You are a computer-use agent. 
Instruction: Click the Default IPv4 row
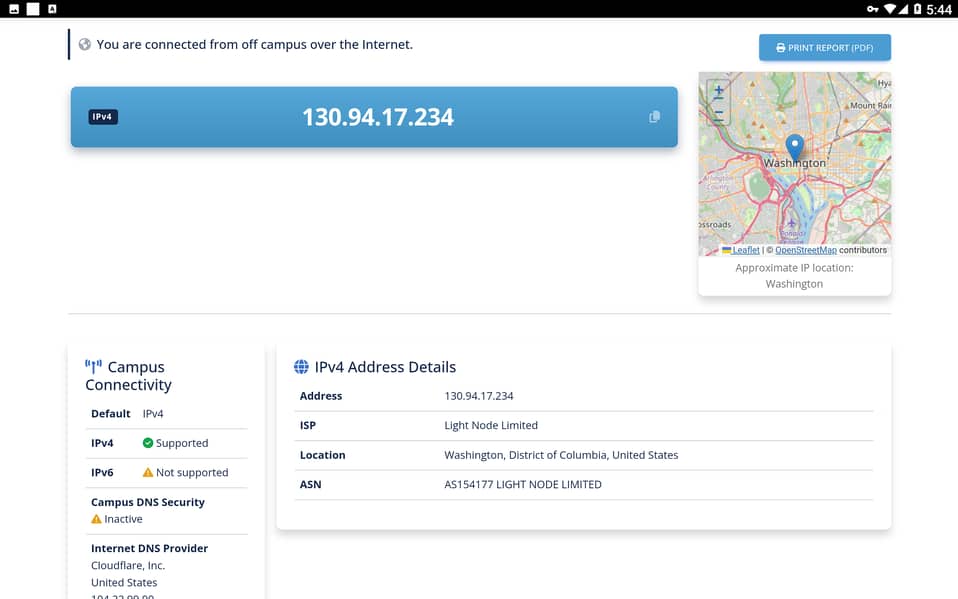(x=166, y=414)
